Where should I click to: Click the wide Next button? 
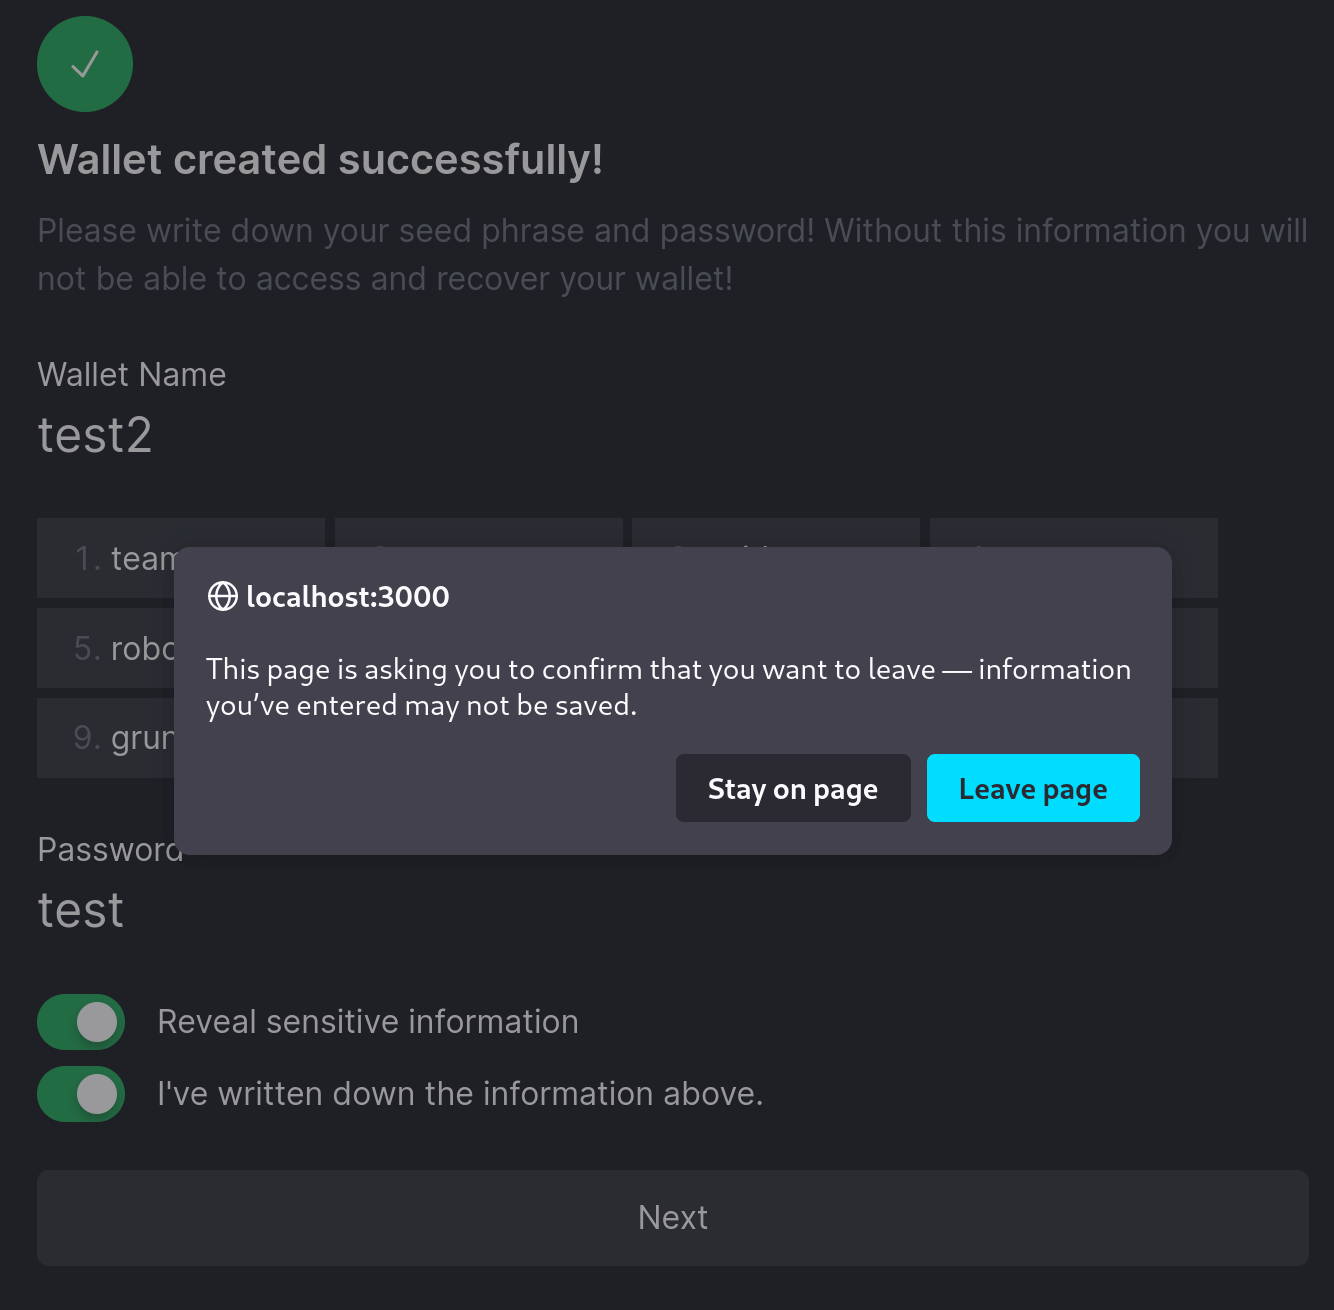click(672, 1218)
